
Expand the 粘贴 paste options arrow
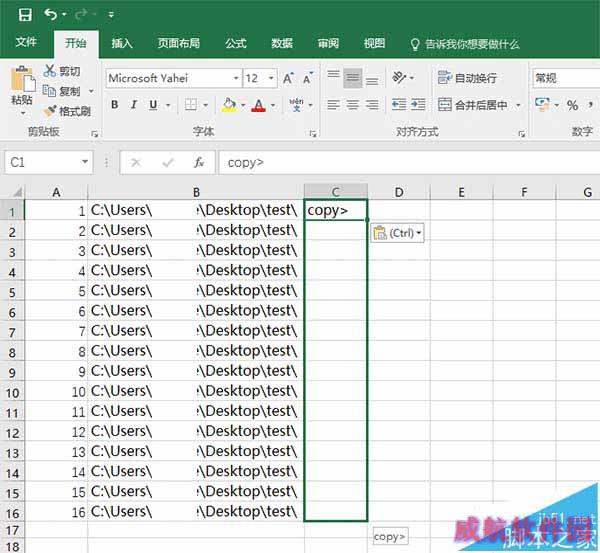23,113
